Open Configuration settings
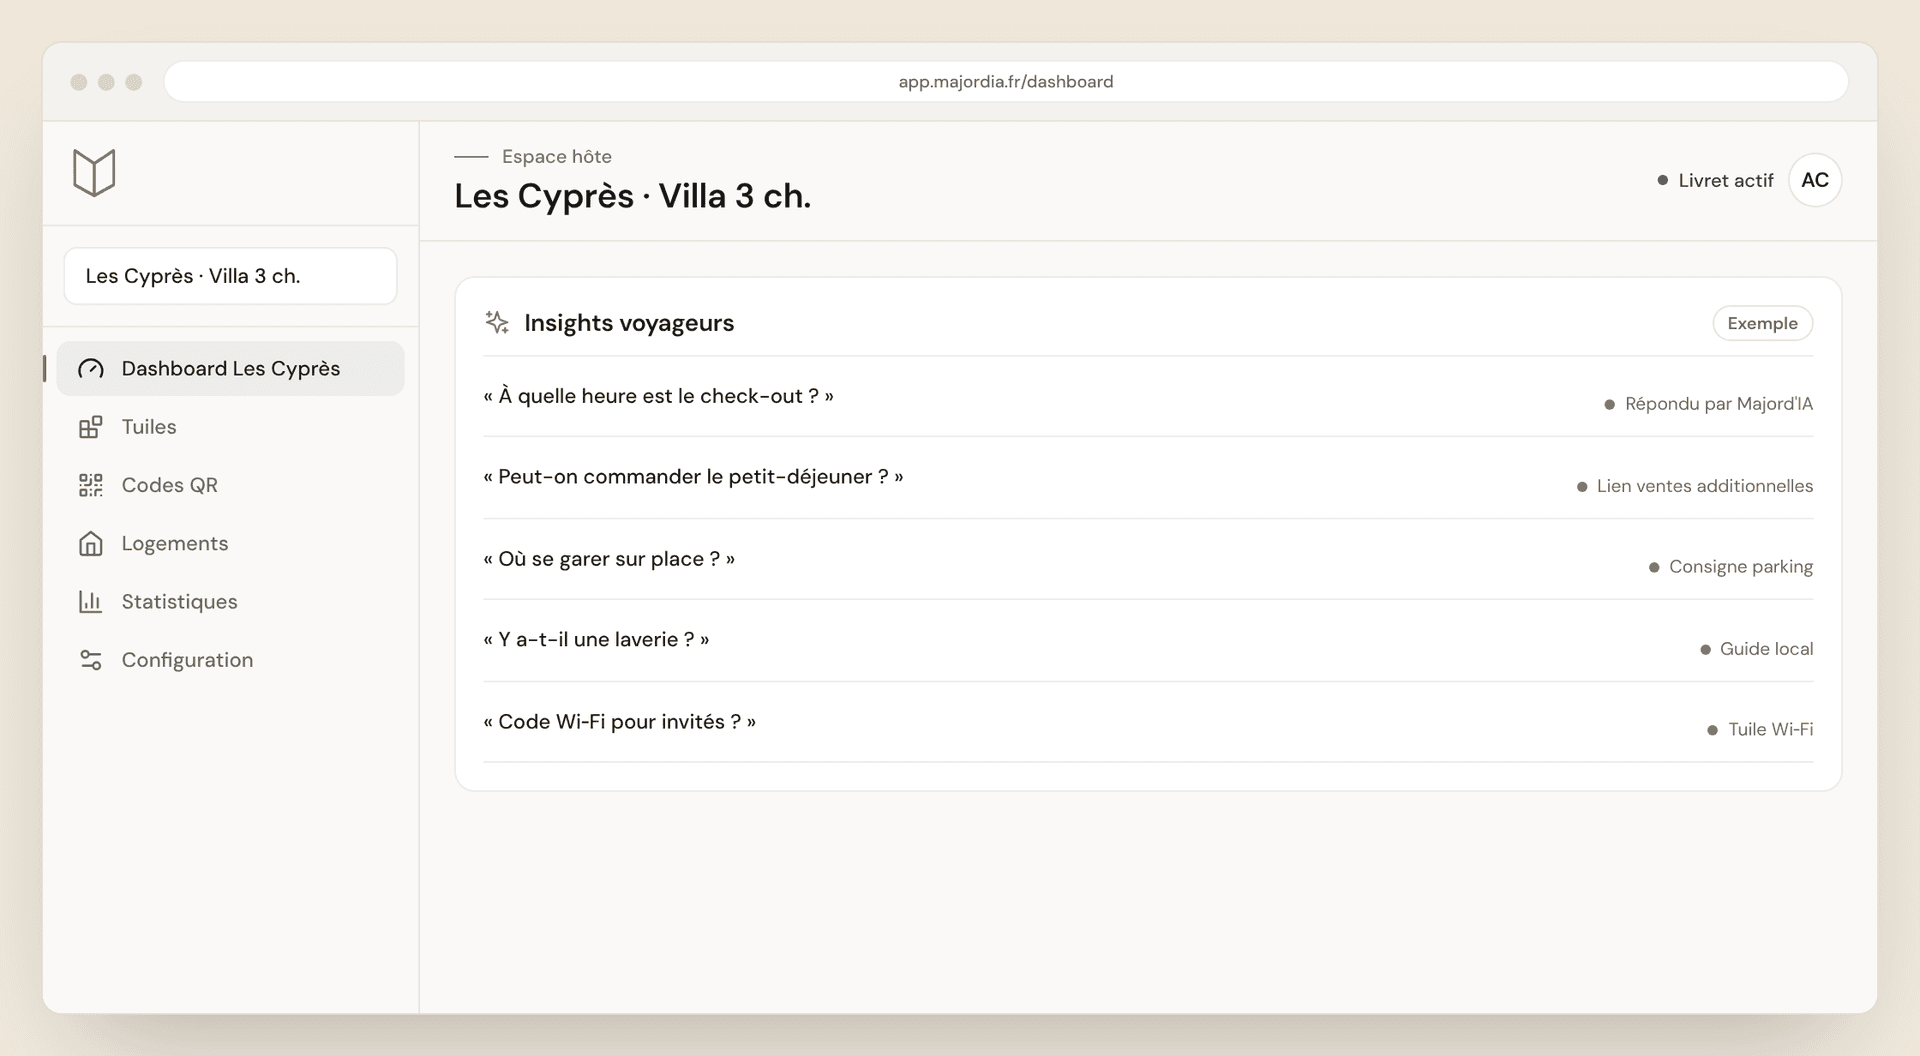This screenshot has width=1920, height=1056. pyautogui.click(x=231, y=660)
